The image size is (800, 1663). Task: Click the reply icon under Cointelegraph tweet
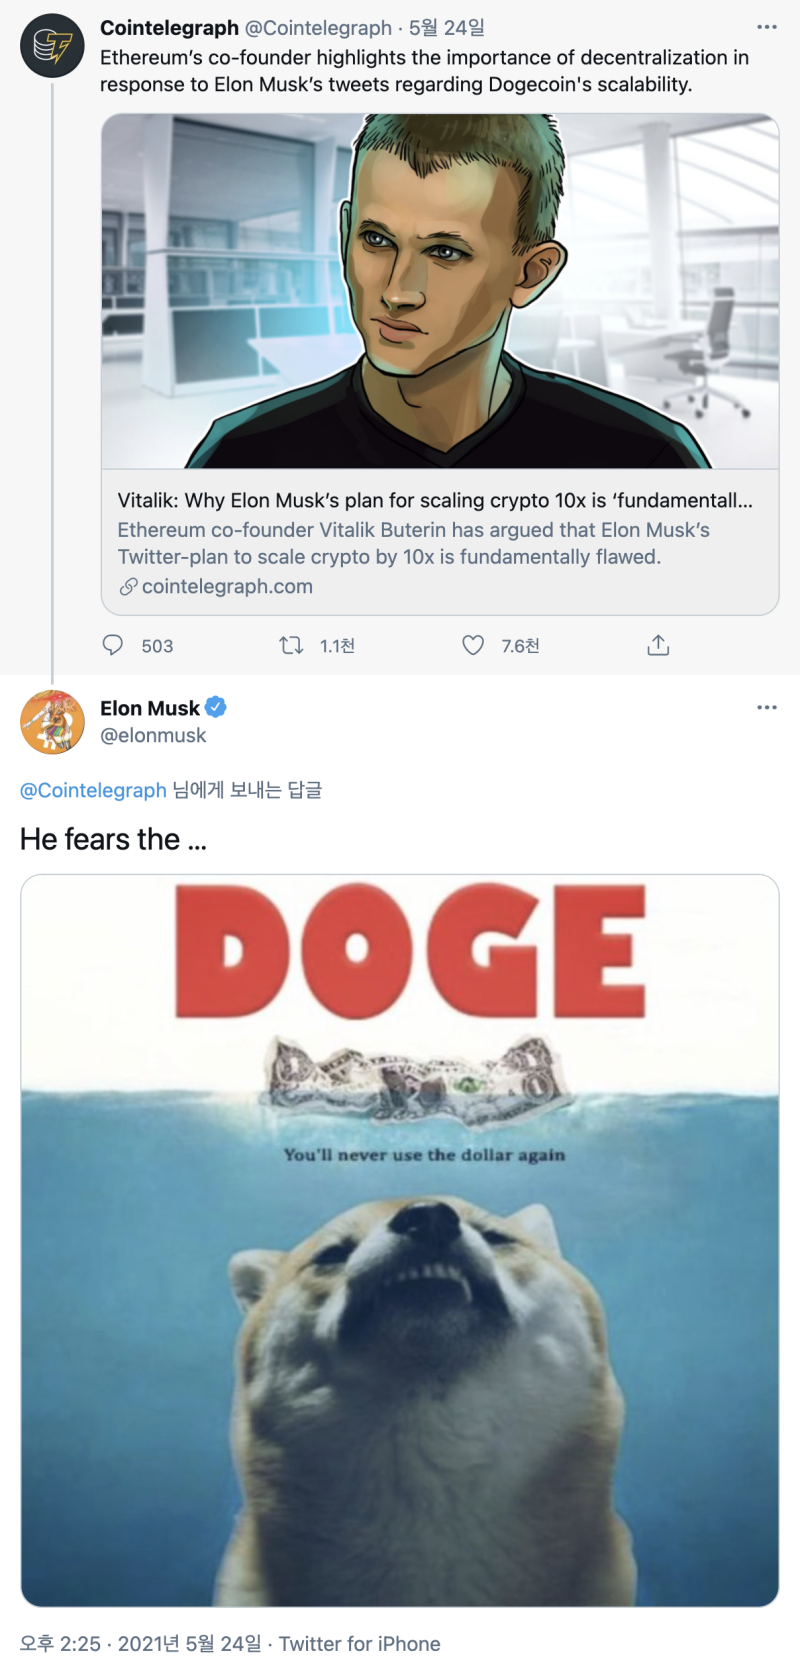[113, 645]
